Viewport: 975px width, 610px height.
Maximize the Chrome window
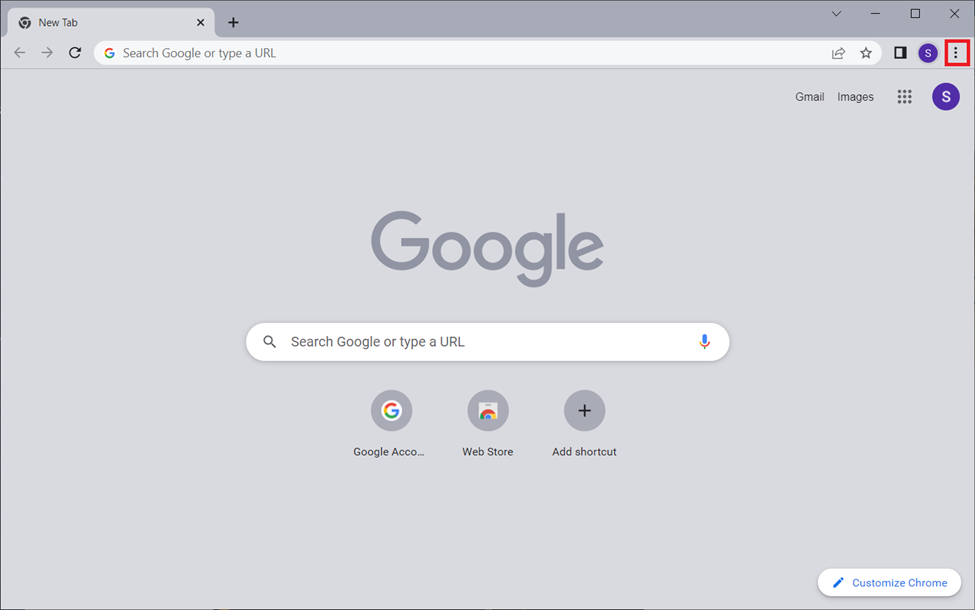(x=915, y=14)
